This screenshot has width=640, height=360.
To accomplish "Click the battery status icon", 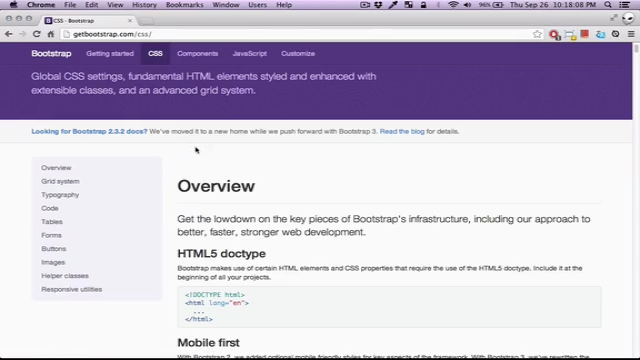I will coord(498,5).
